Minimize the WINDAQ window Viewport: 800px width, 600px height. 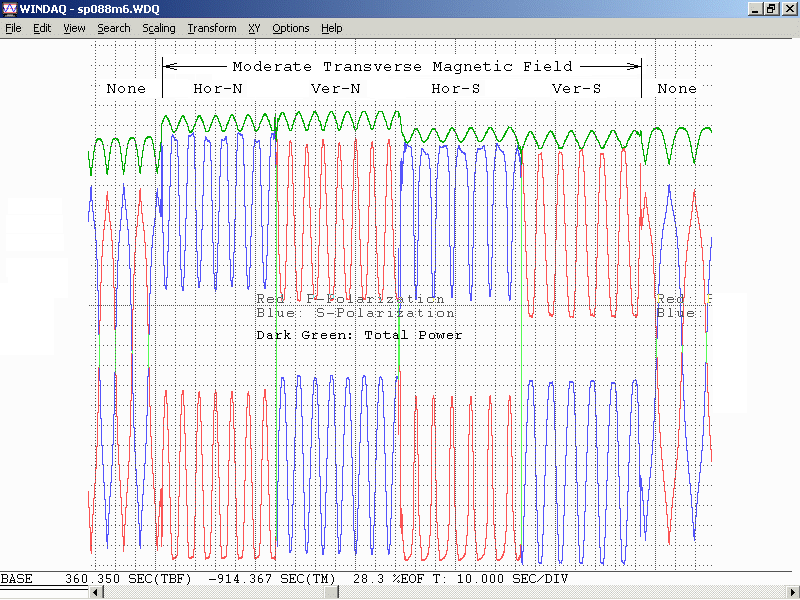pyautogui.click(x=755, y=9)
